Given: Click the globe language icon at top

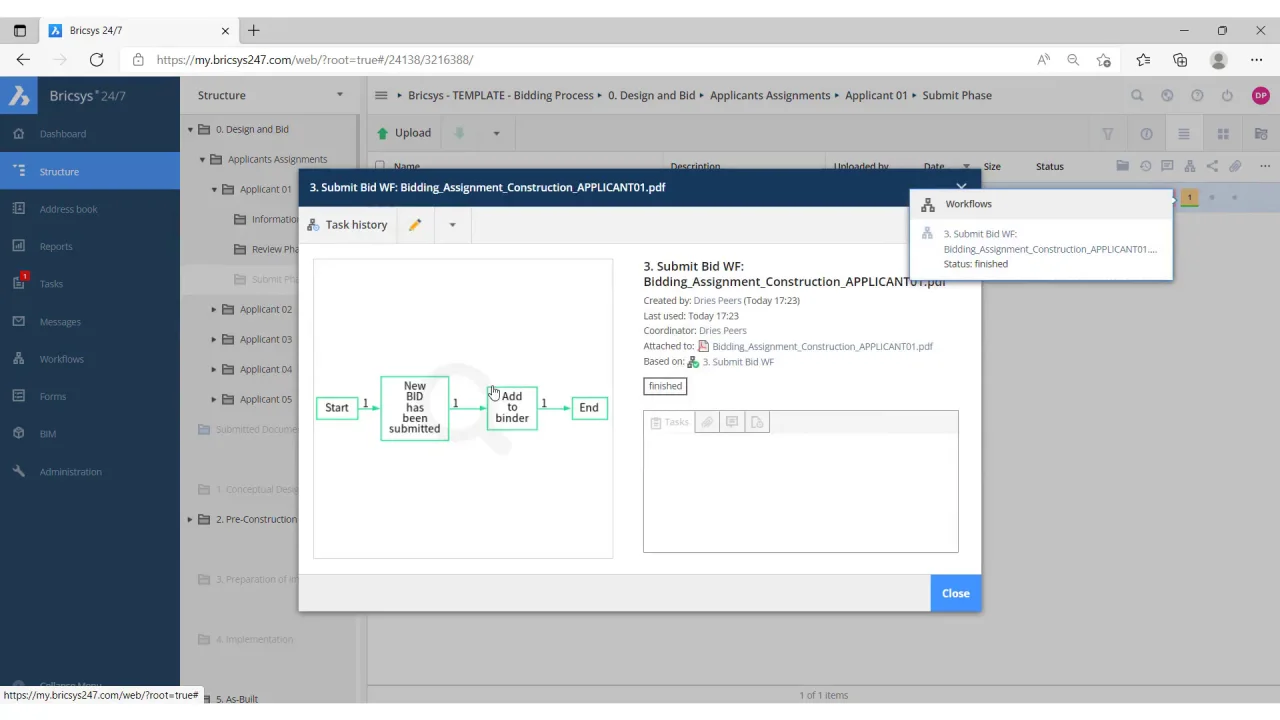Looking at the screenshot, I should [1167, 96].
